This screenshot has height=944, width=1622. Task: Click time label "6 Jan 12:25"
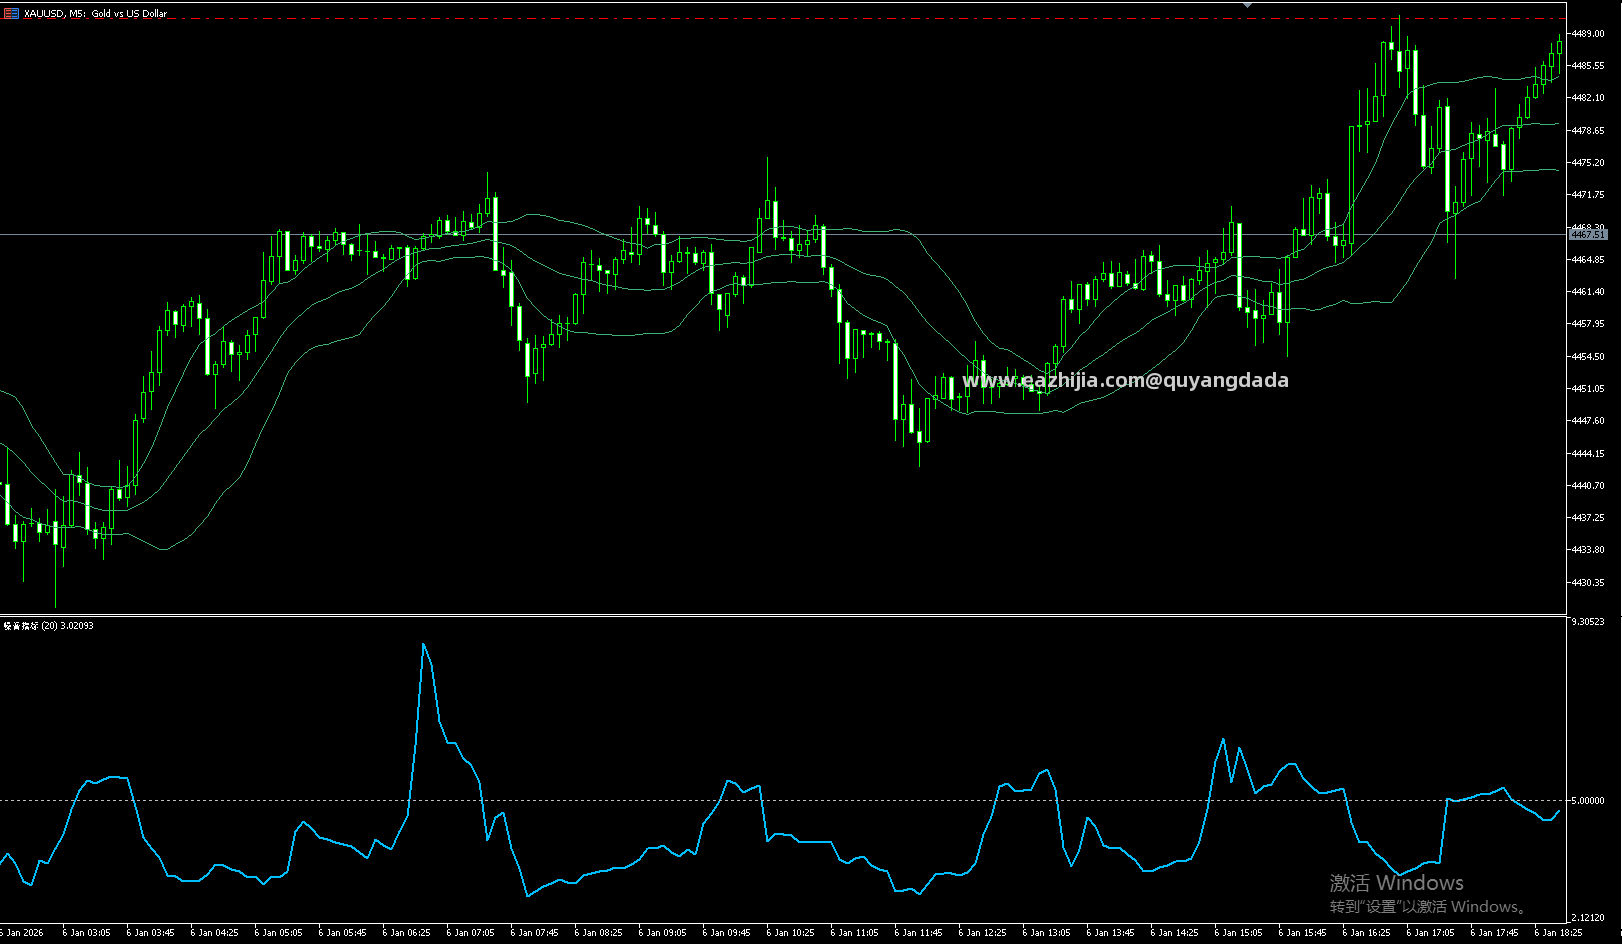pyautogui.click(x=982, y=933)
